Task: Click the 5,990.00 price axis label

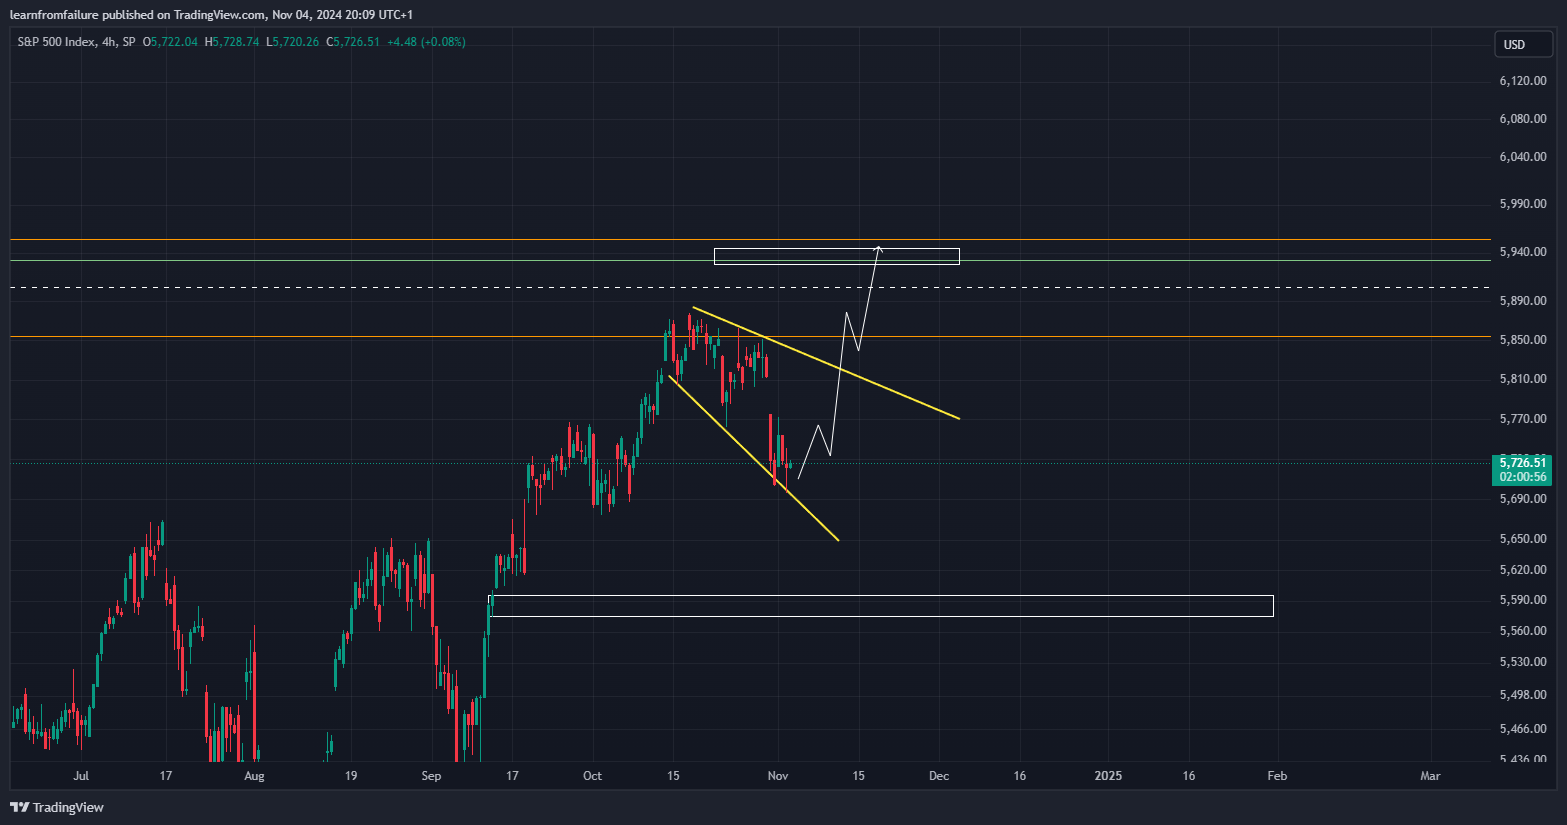Action: pos(1523,204)
